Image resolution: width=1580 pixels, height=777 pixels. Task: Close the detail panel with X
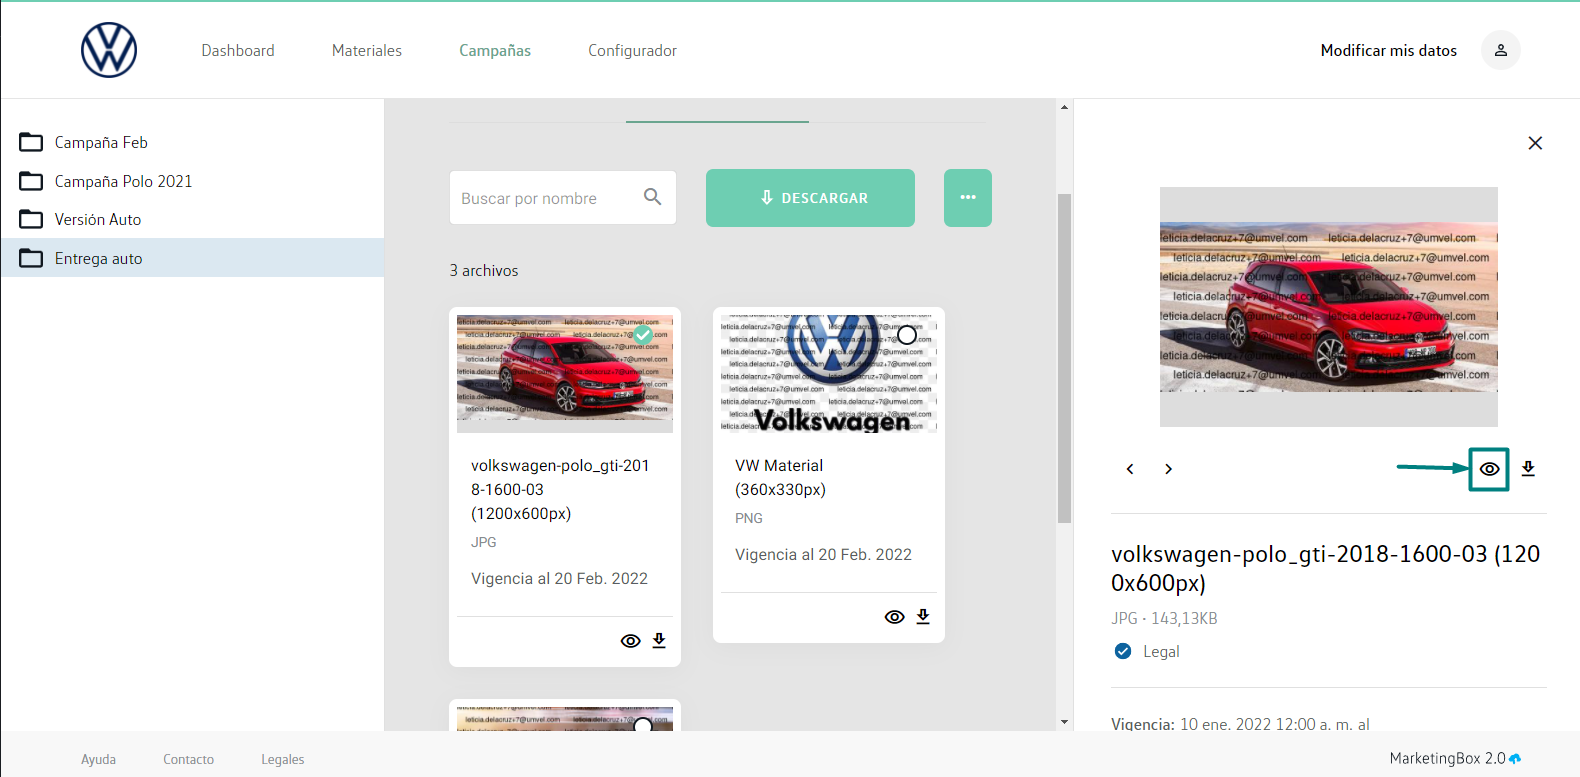click(x=1535, y=143)
